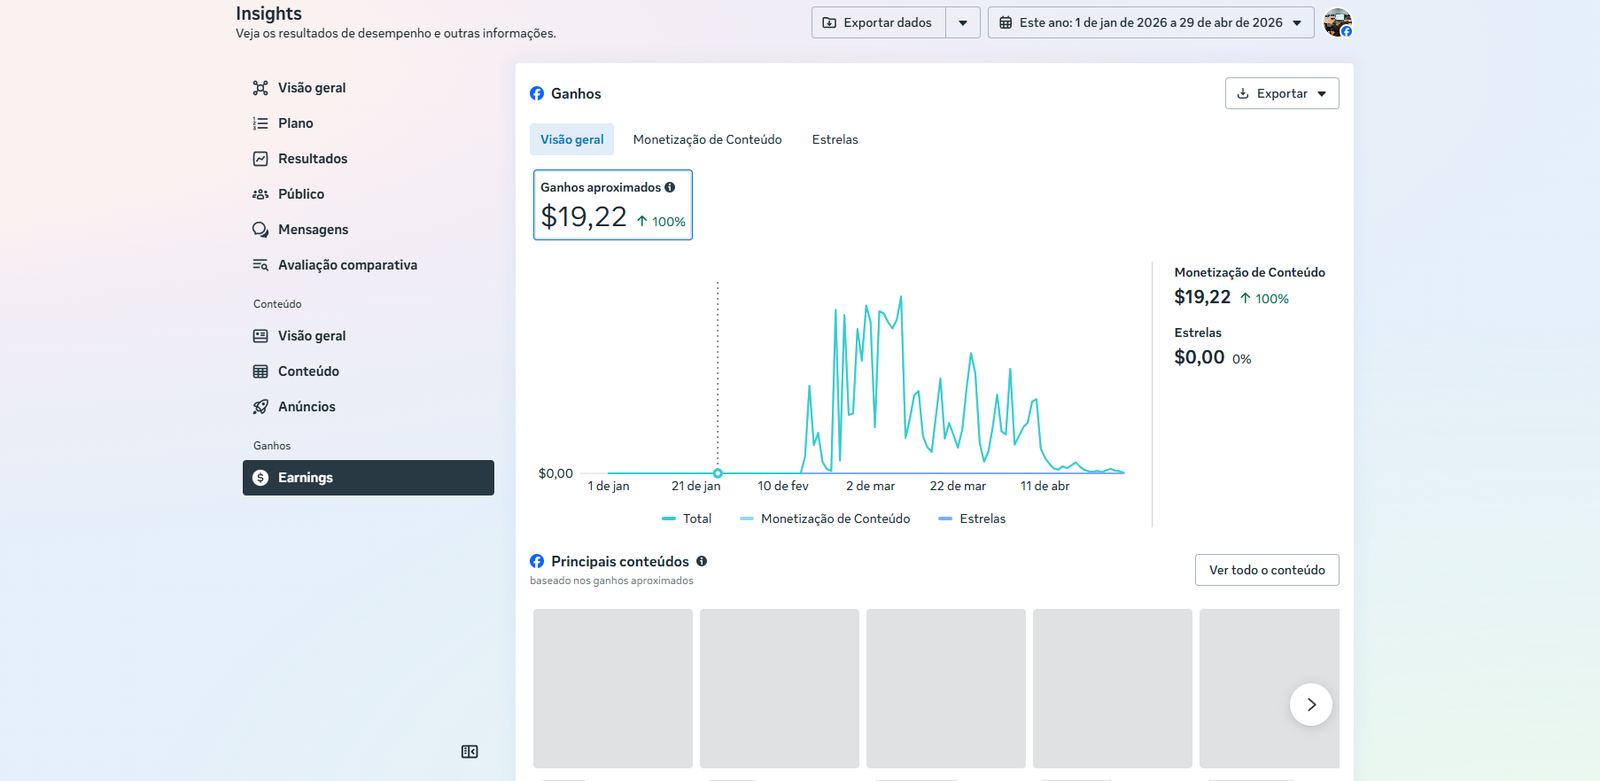This screenshot has width=1600, height=781.
Task: Toggle the Total series in chart legend
Action: click(687, 519)
